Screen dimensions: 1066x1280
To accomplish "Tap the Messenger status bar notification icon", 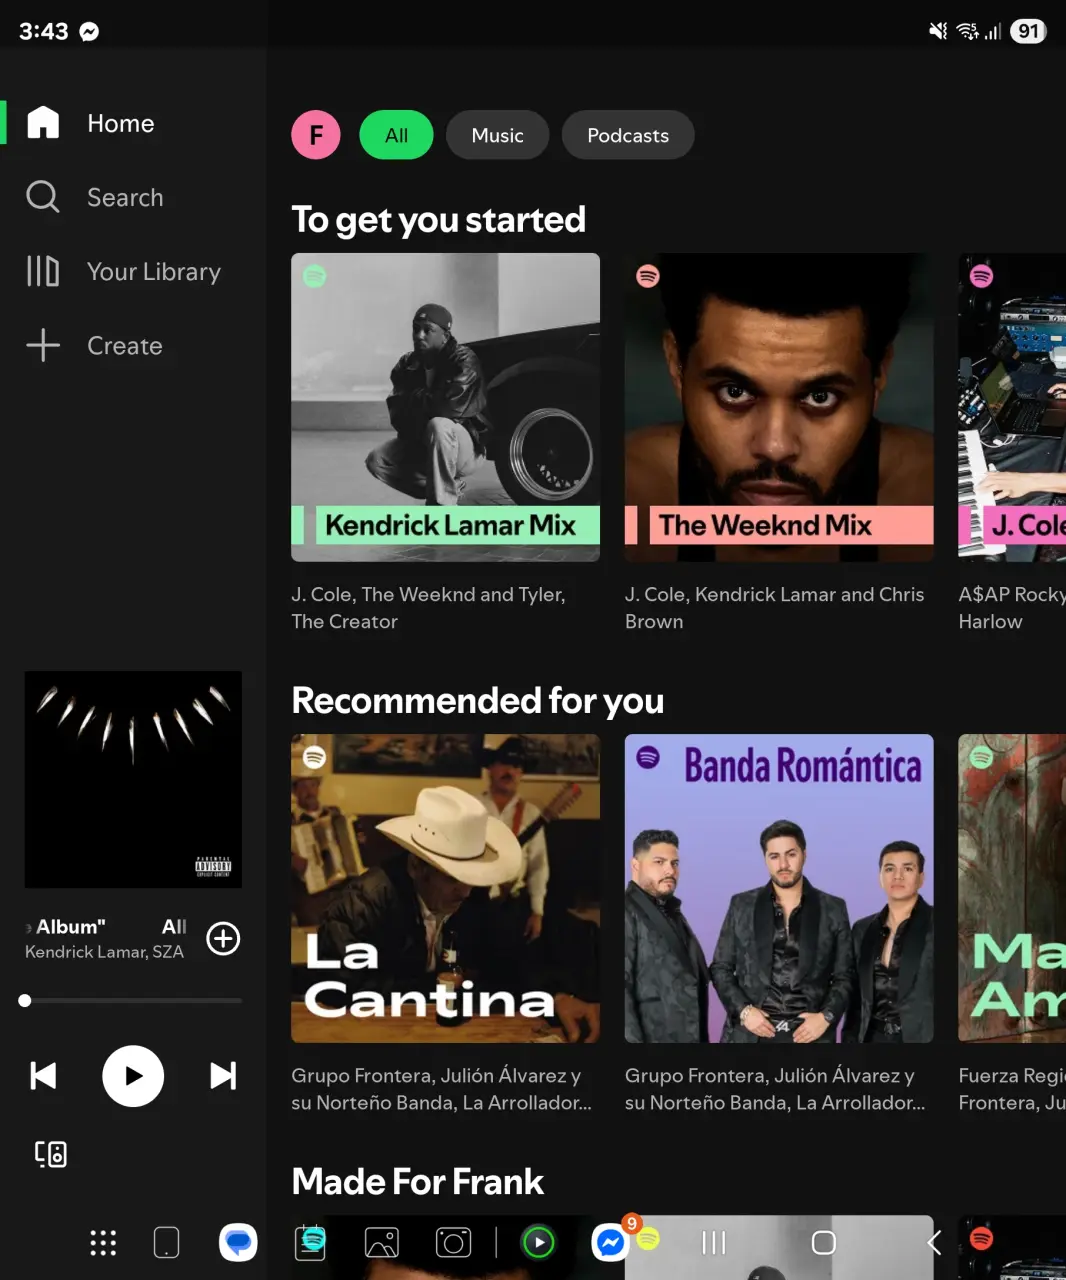I will click(x=89, y=31).
